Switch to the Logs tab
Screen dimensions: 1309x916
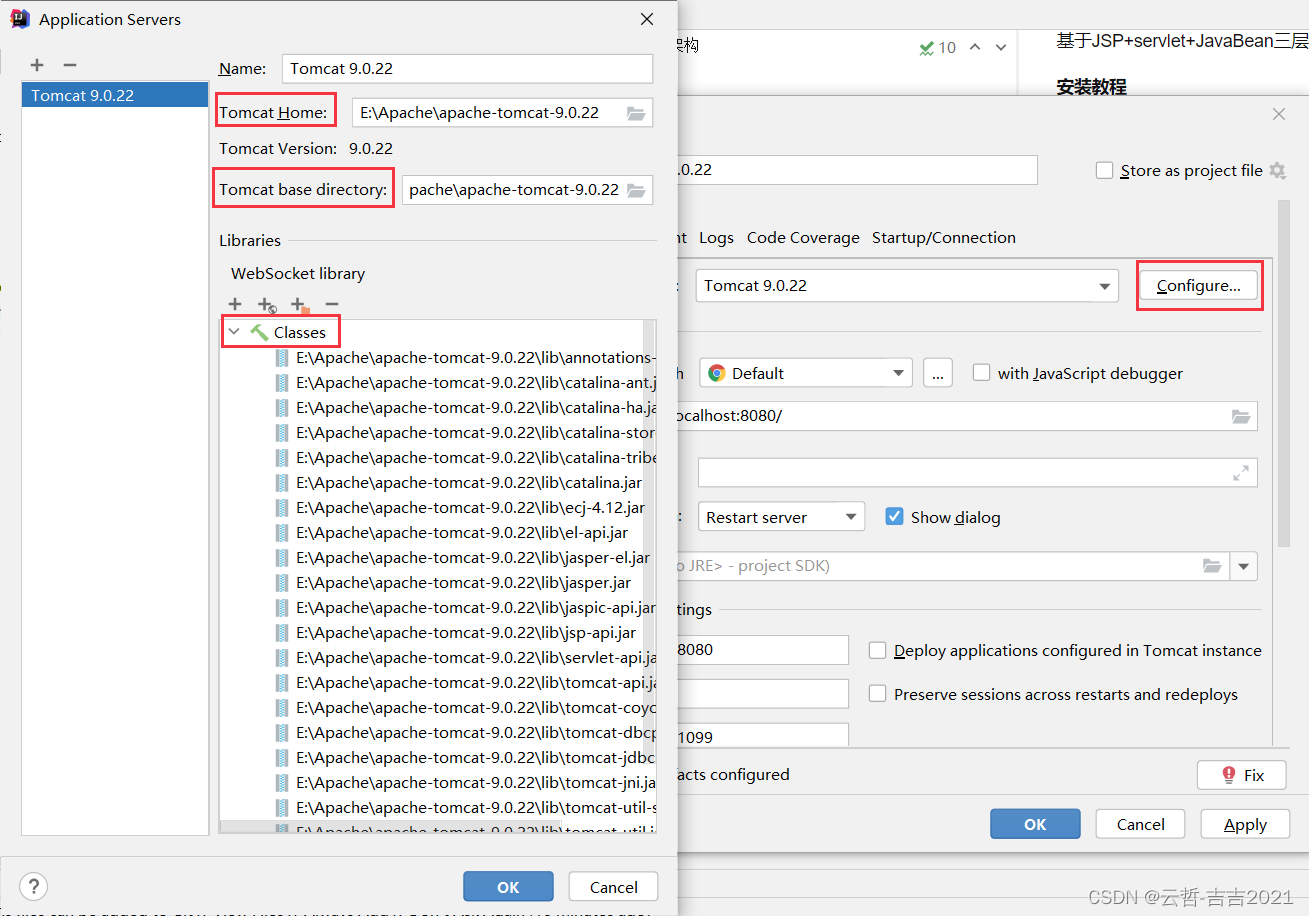716,238
